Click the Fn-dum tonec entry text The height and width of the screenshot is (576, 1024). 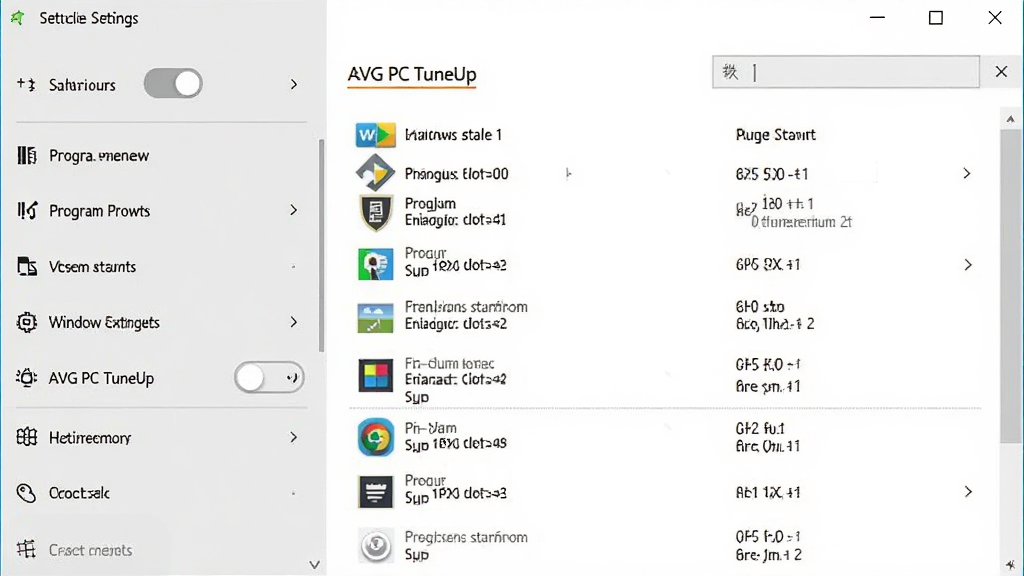449,364
